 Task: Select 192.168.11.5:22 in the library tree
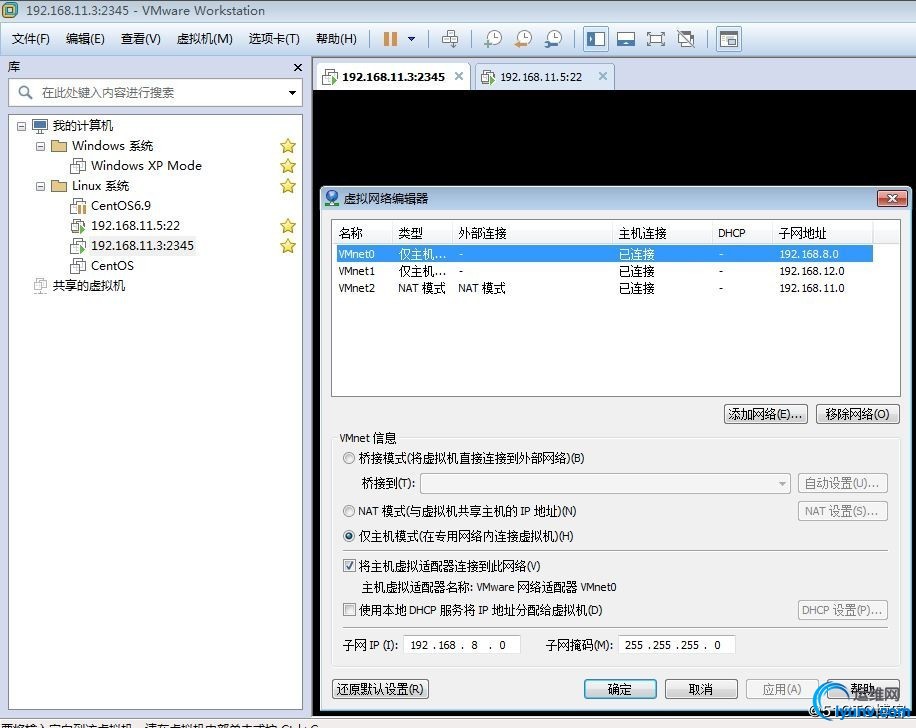click(x=135, y=226)
